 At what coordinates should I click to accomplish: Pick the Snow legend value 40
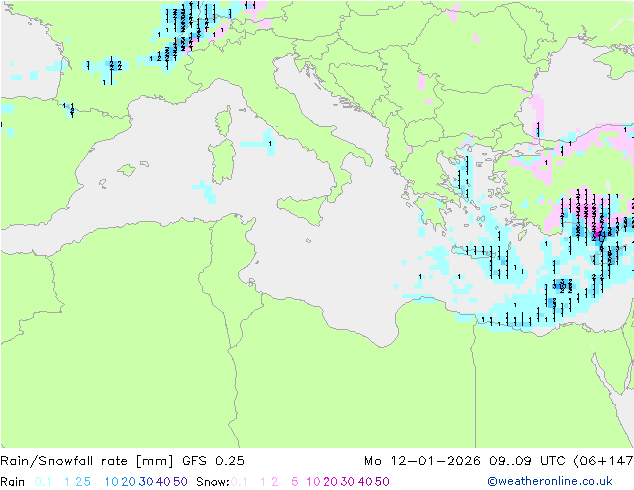point(365,482)
